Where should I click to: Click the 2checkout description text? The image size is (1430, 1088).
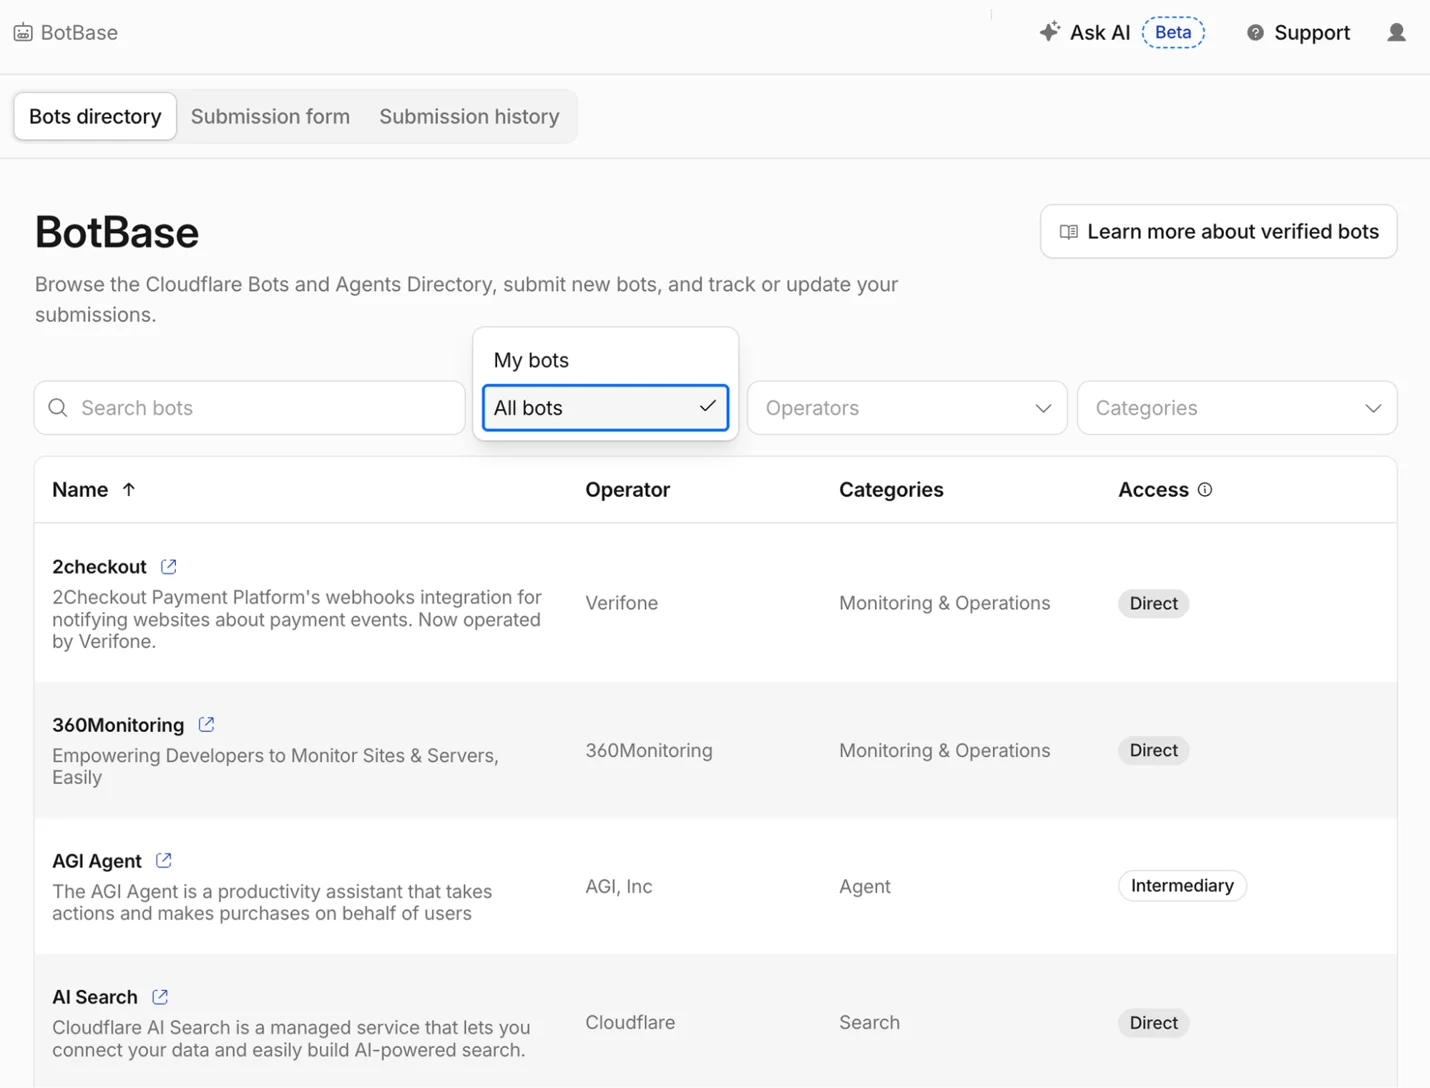[297, 619]
